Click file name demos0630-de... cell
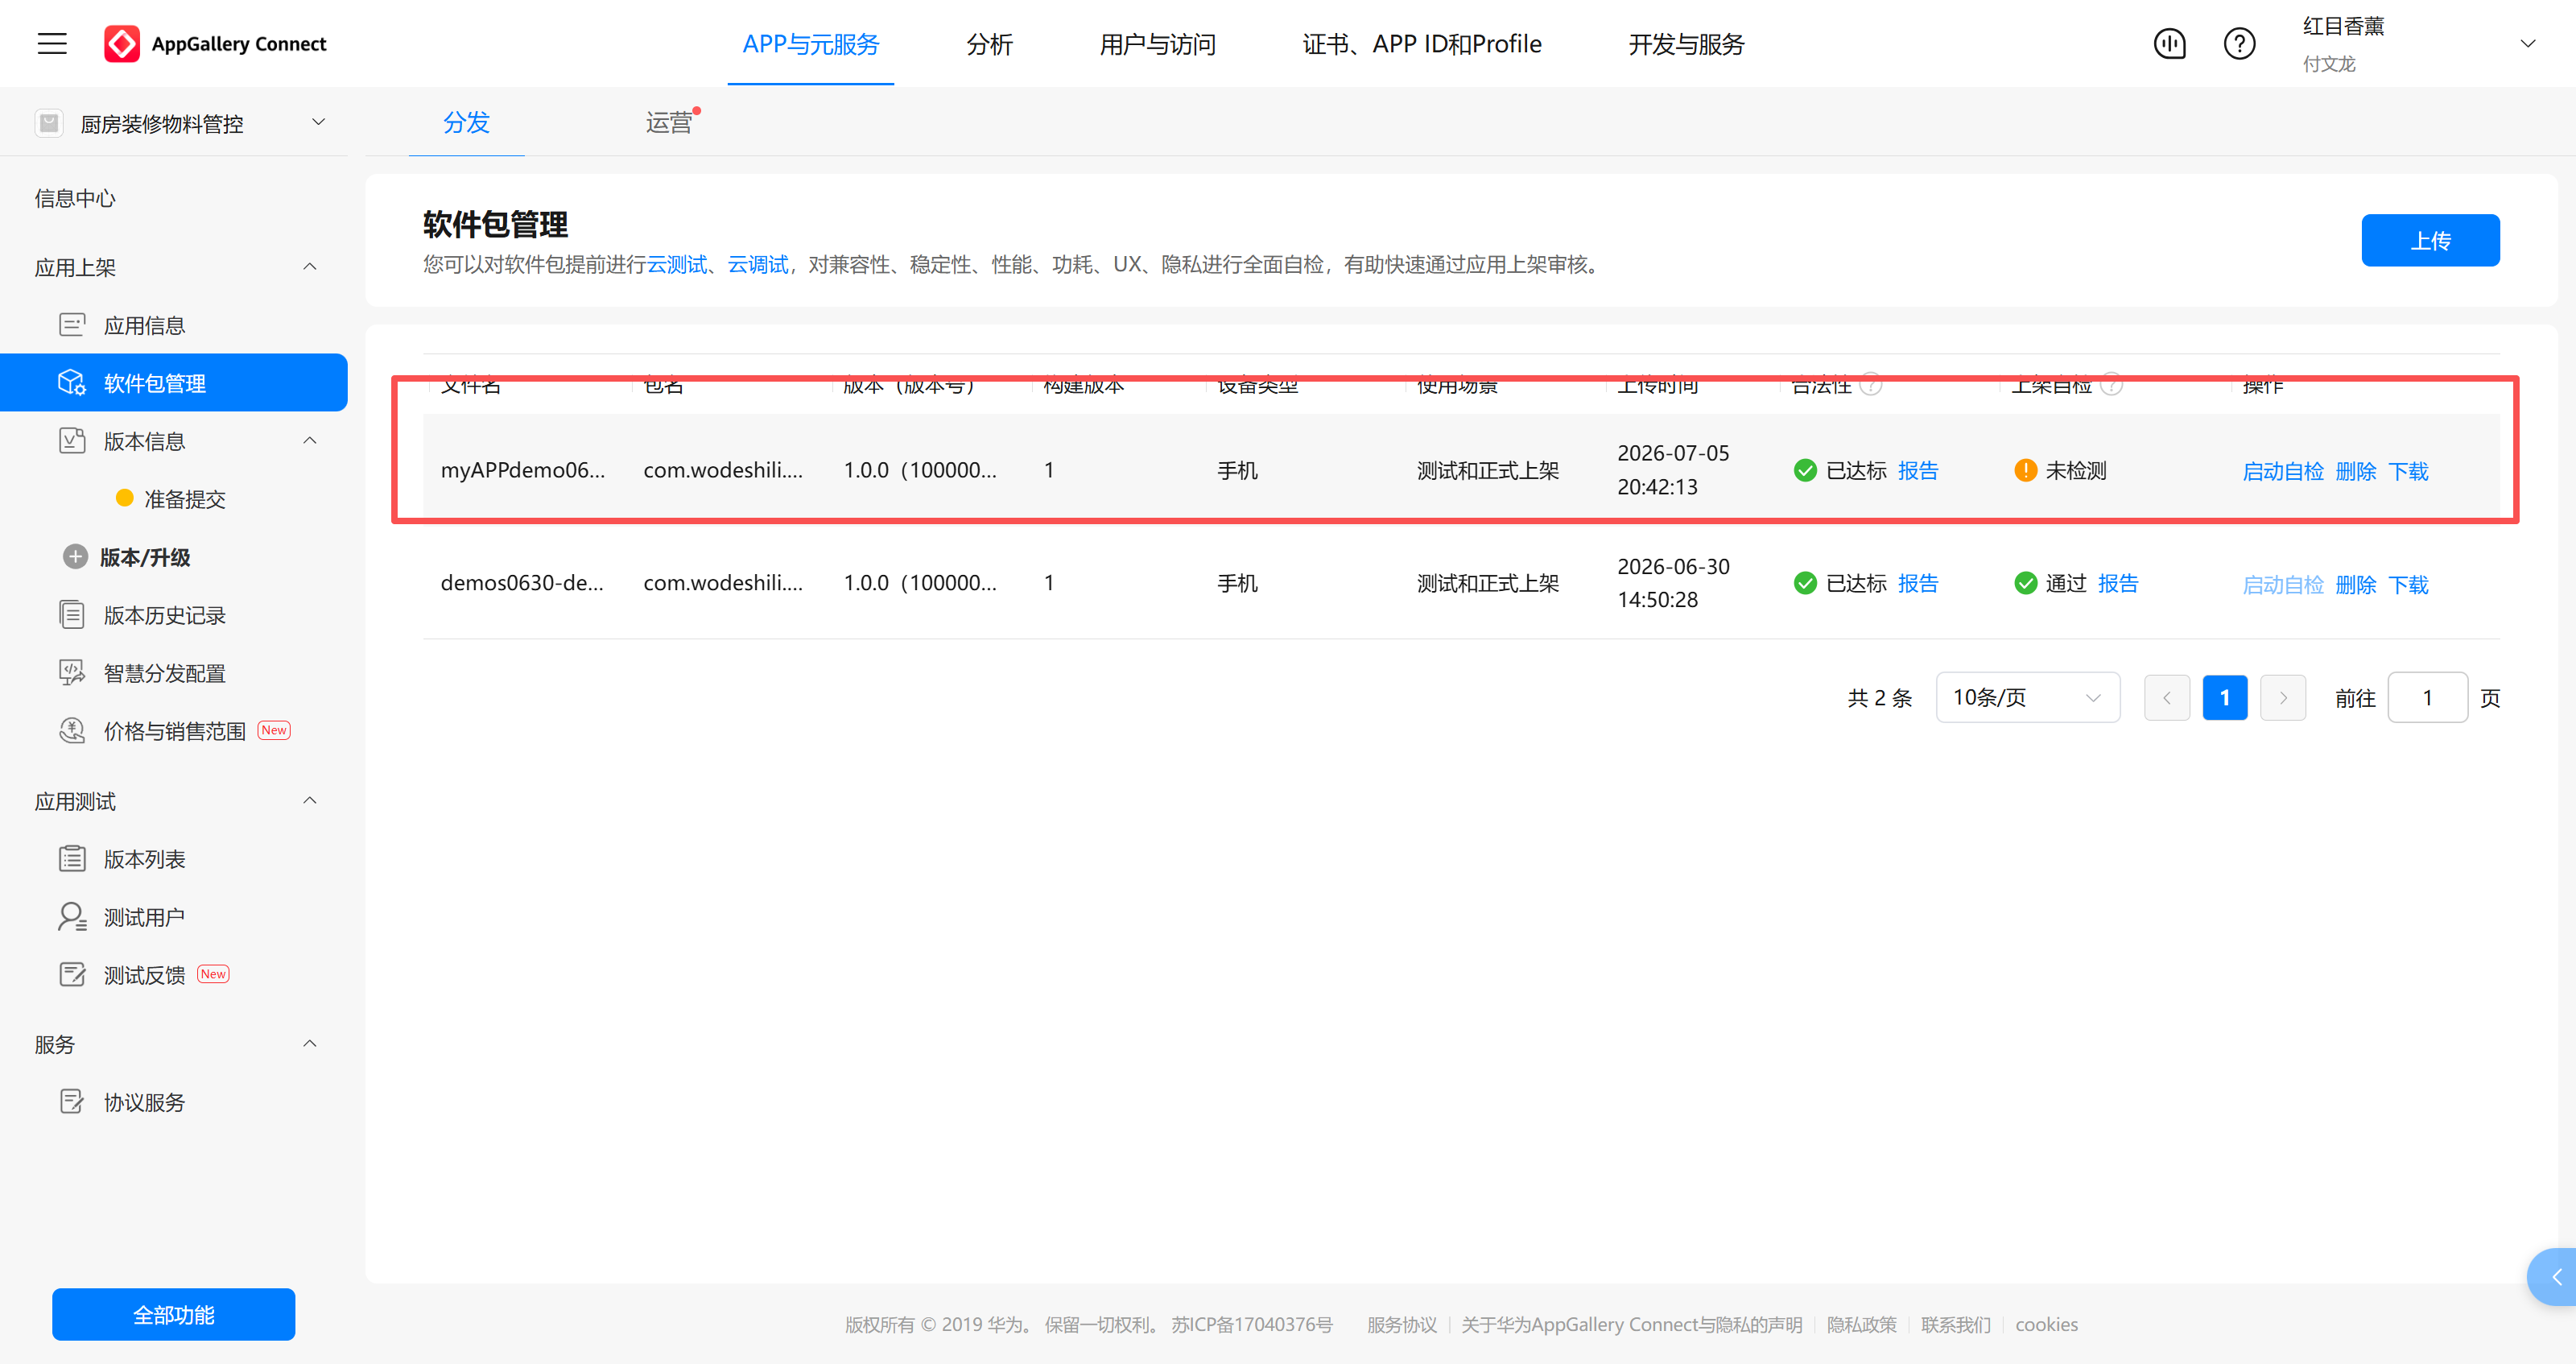The height and width of the screenshot is (1364, 2576). (522, 583)
